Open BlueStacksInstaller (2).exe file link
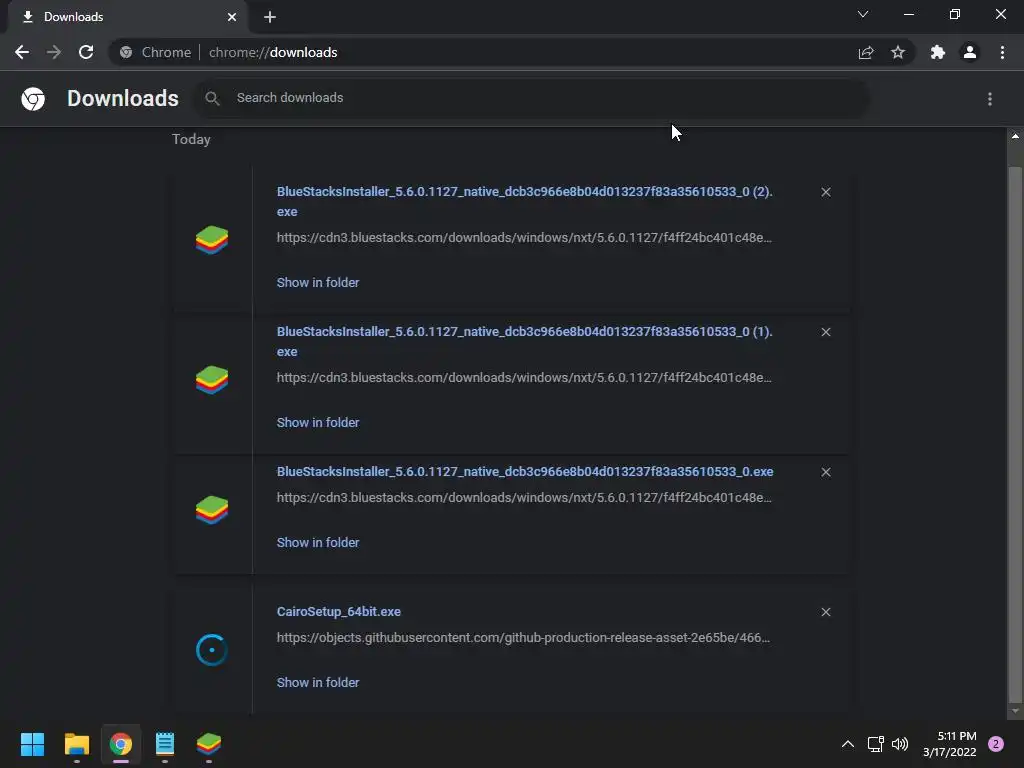The height and width of the screenshot is (768, 1024). coord(524,201)
